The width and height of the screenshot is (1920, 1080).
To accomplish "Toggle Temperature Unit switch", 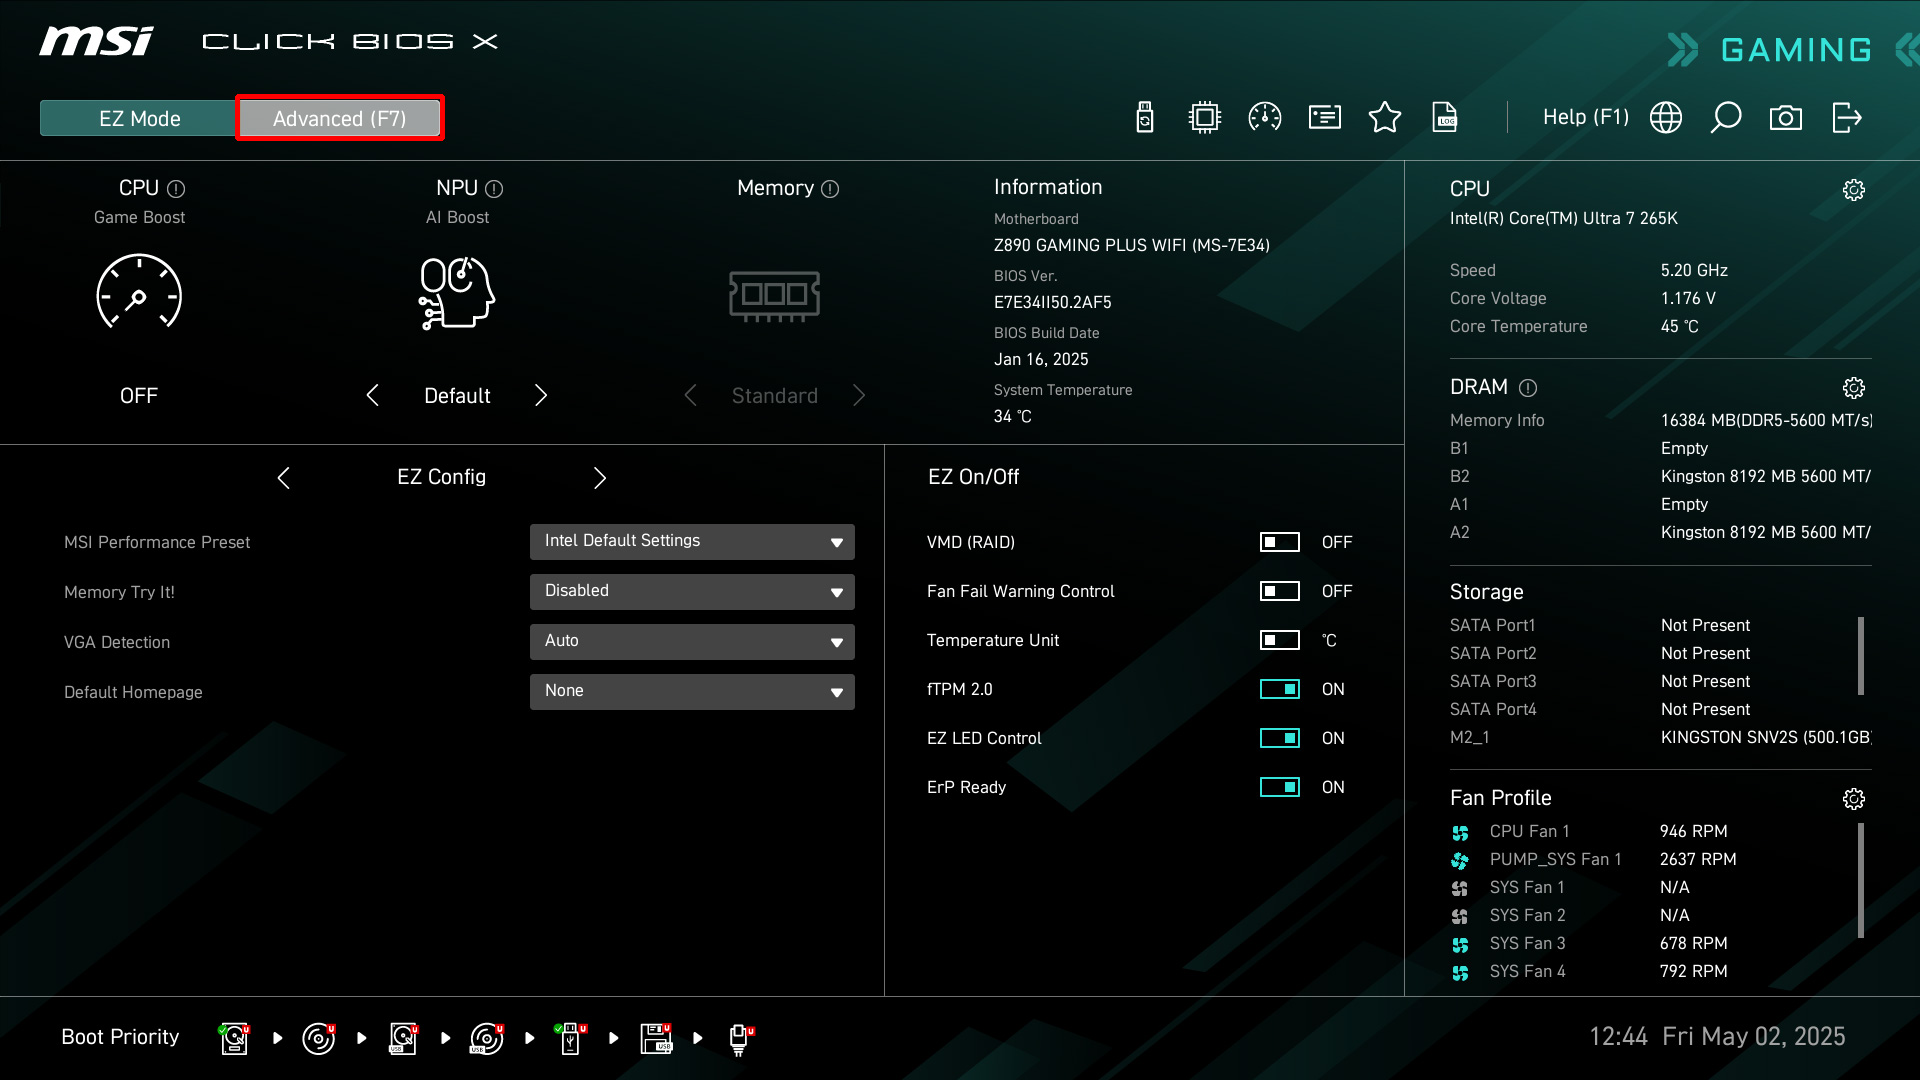I will (1280, 640).
